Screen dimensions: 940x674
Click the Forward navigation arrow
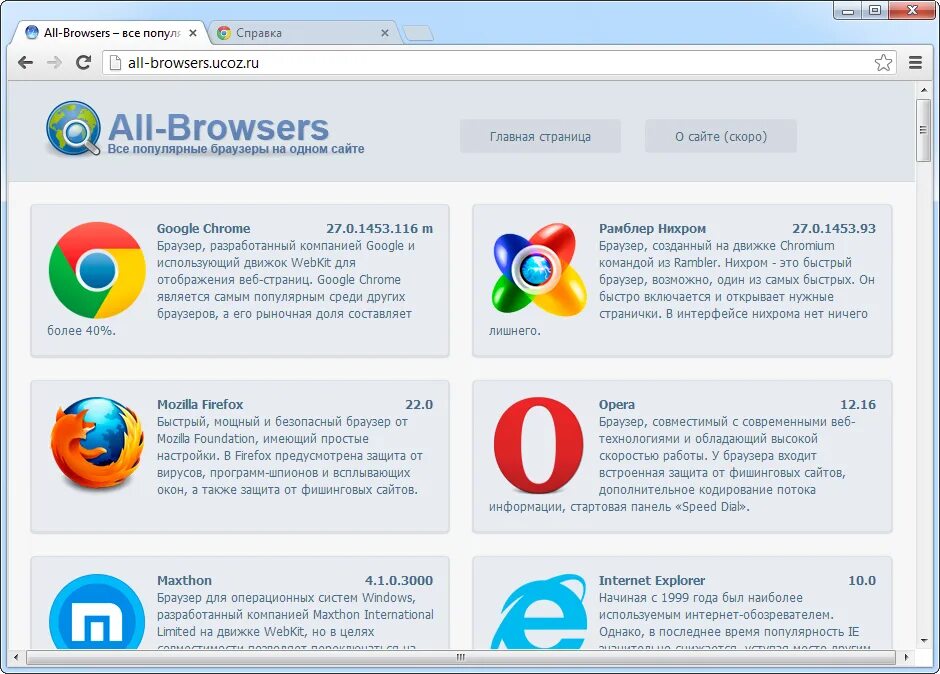54,62
